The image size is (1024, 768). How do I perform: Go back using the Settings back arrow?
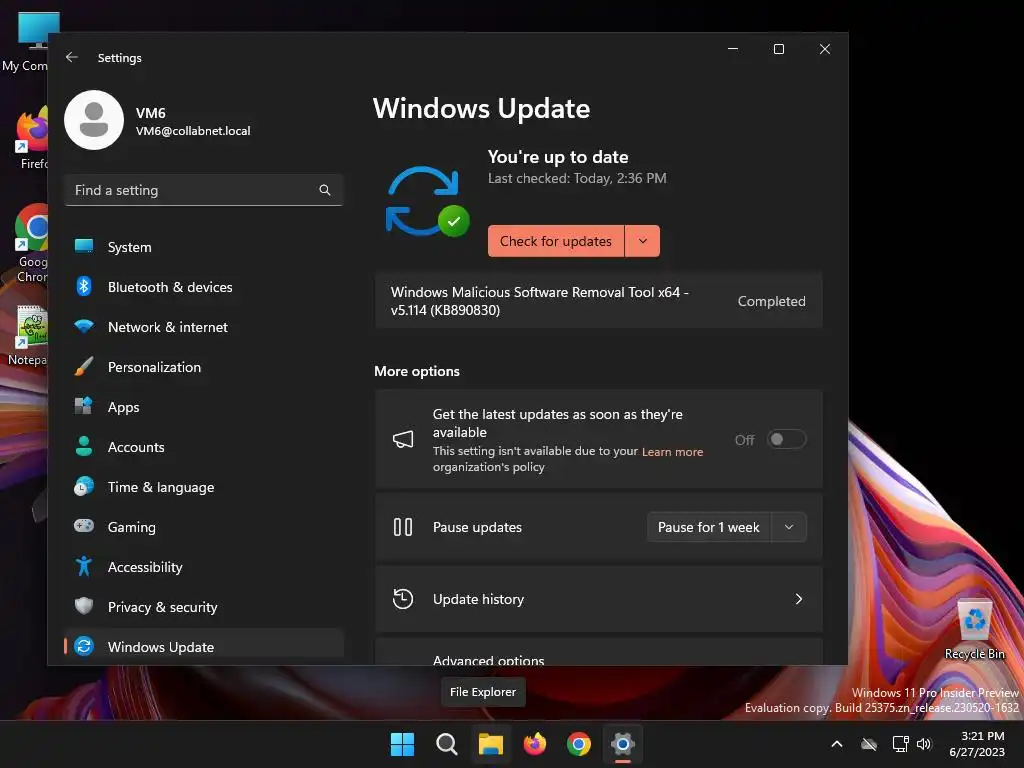point(72,57)
